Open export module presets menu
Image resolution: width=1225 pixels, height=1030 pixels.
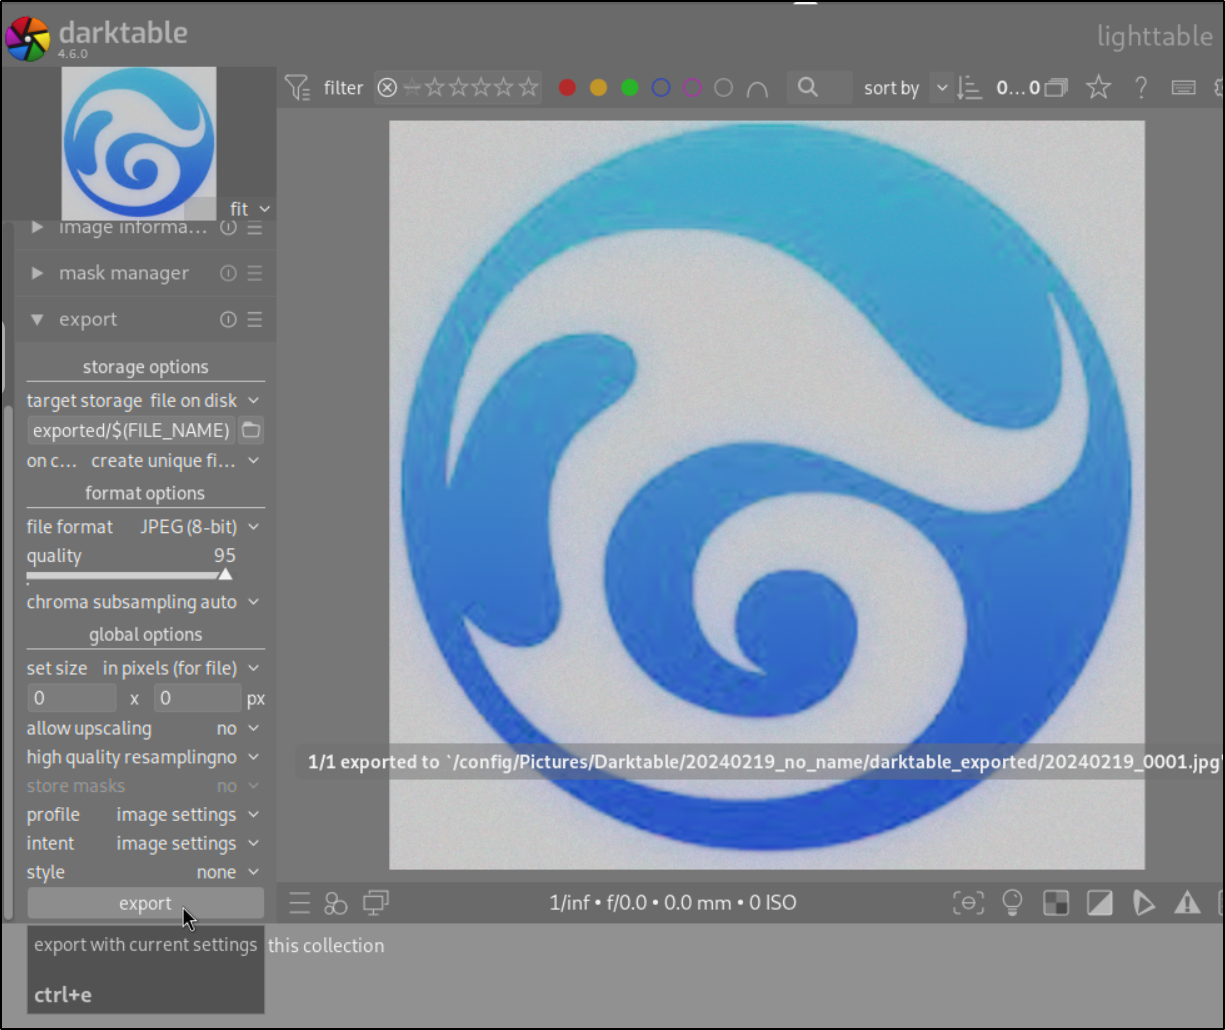click(x=255, y=319)
